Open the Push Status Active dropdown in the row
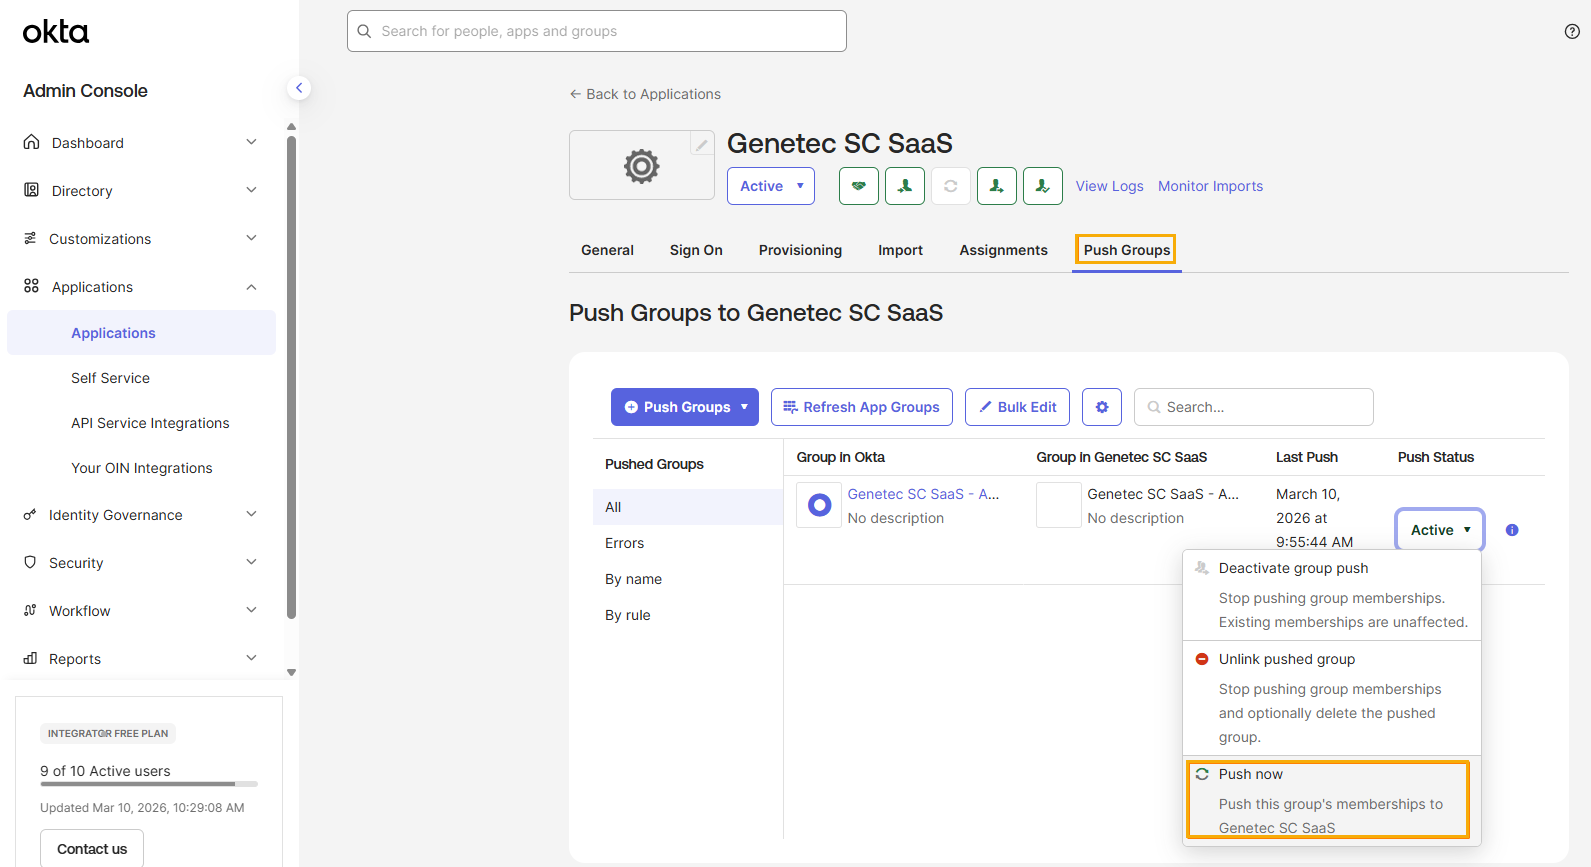Image resolution: width=1591 pixels, height=867 pixels. coord(1440,530)
